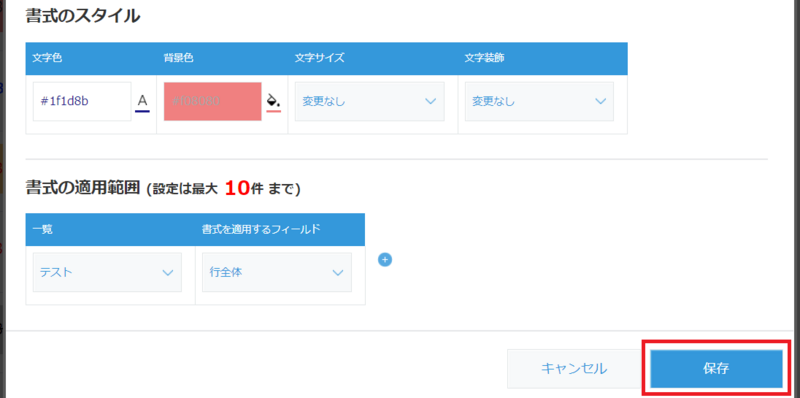
Task: Click the キャンセル button
Action: [574, 368]
